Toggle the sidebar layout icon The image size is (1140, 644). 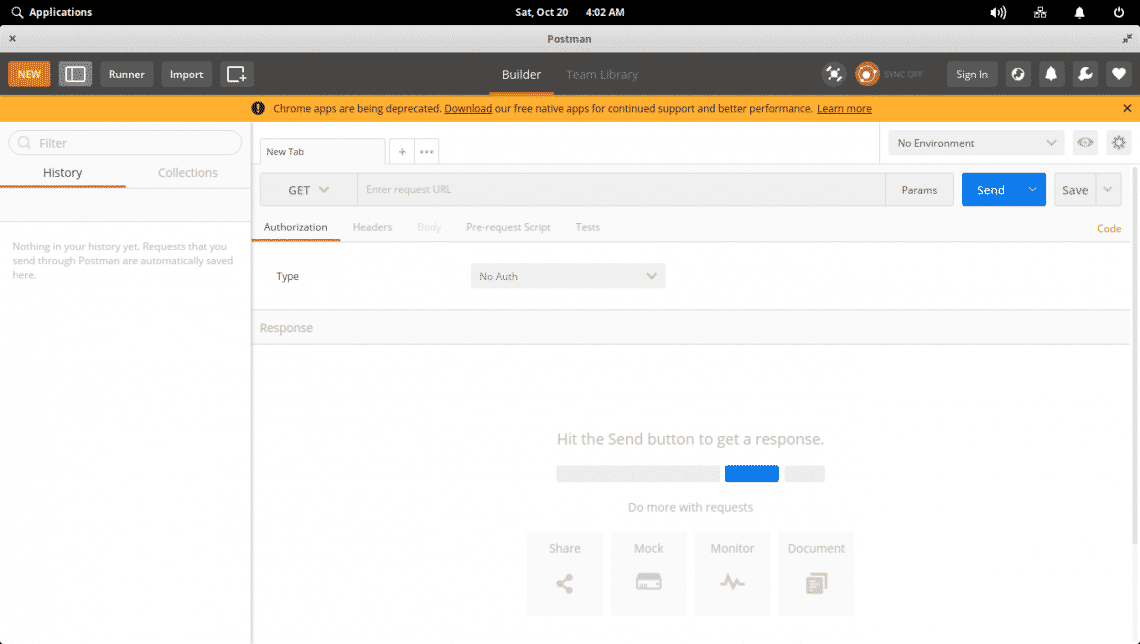pos(76,74)
